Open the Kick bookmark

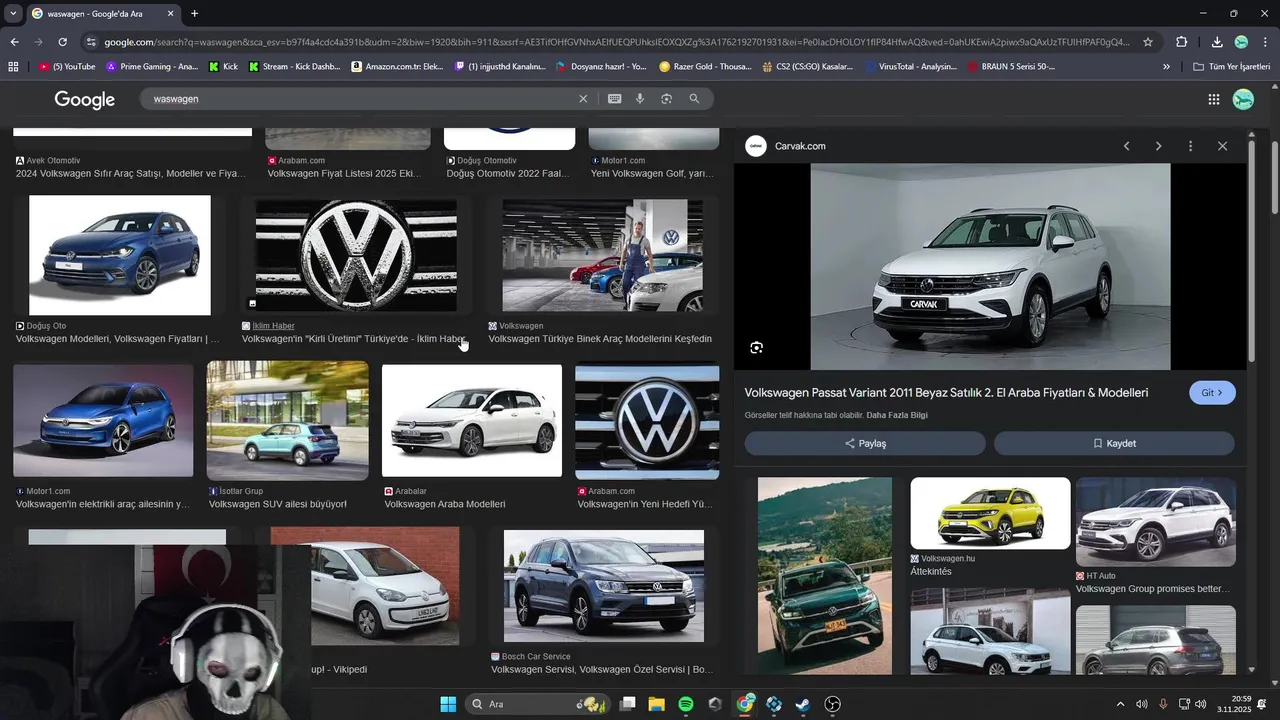tap(223, 67)
